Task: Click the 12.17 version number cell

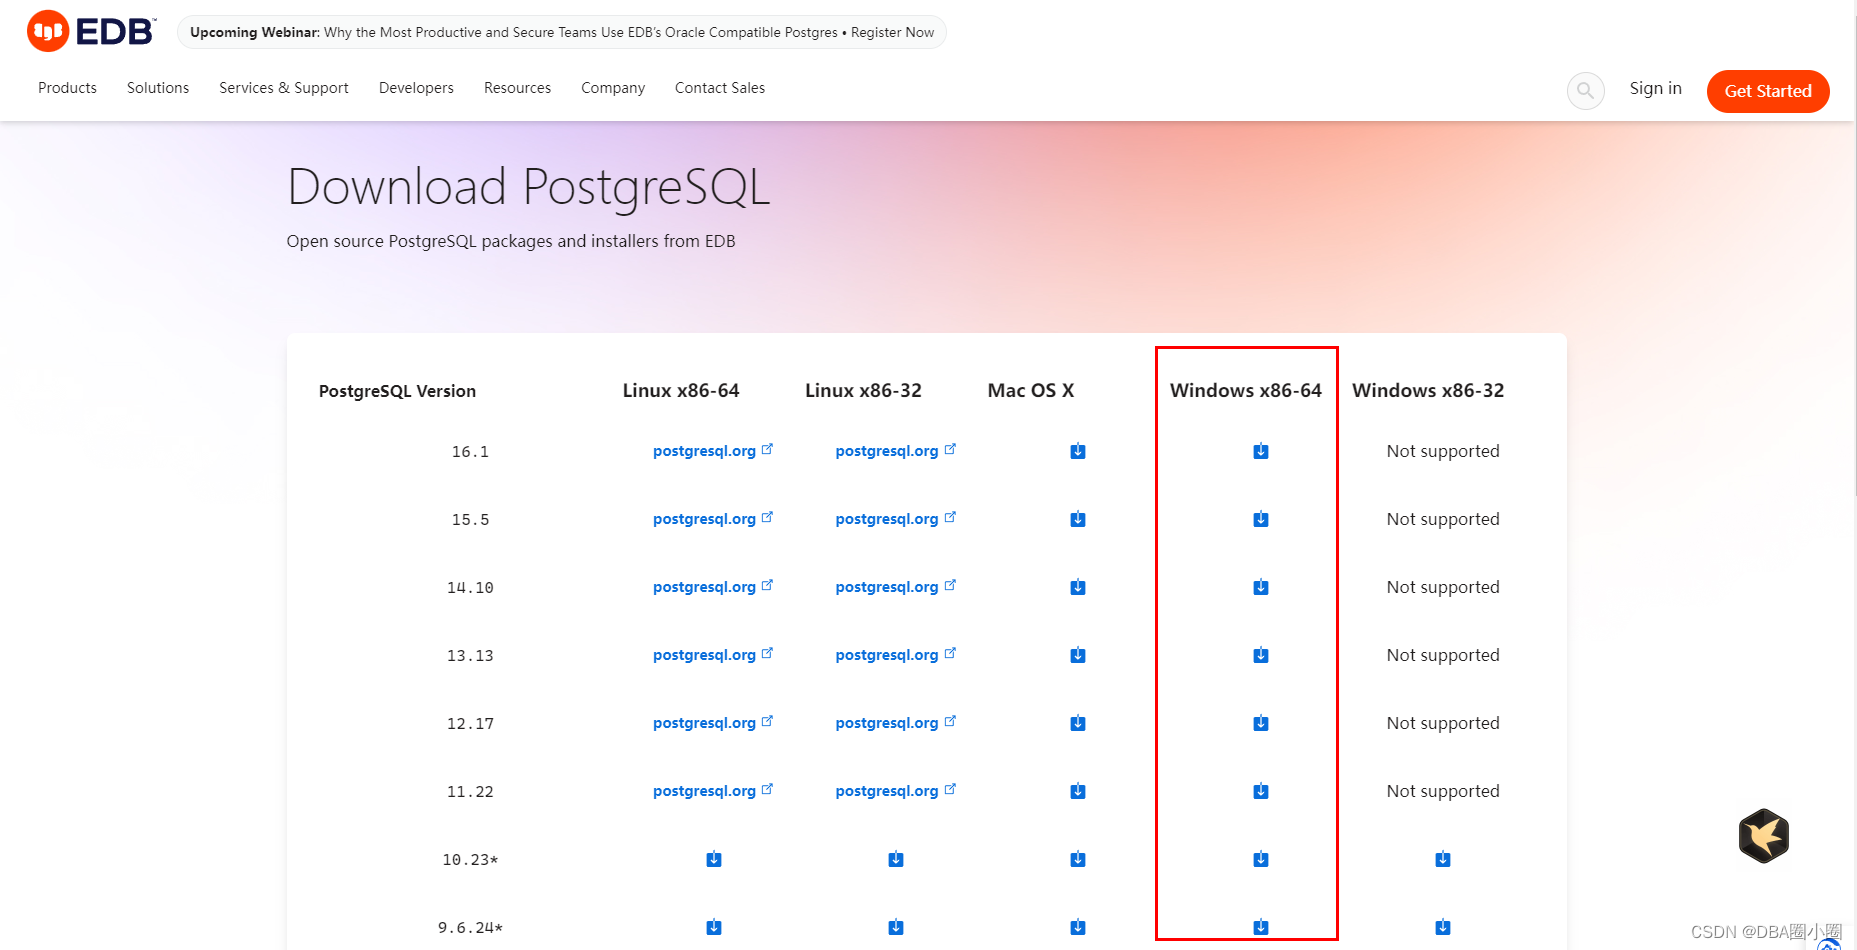Action: tap(470, 724)
